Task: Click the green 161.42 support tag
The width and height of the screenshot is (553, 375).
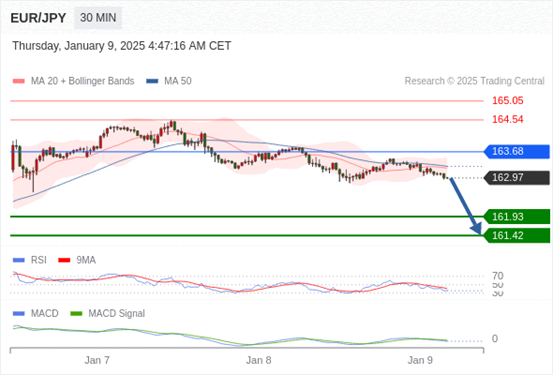Action: pos(516,235)
